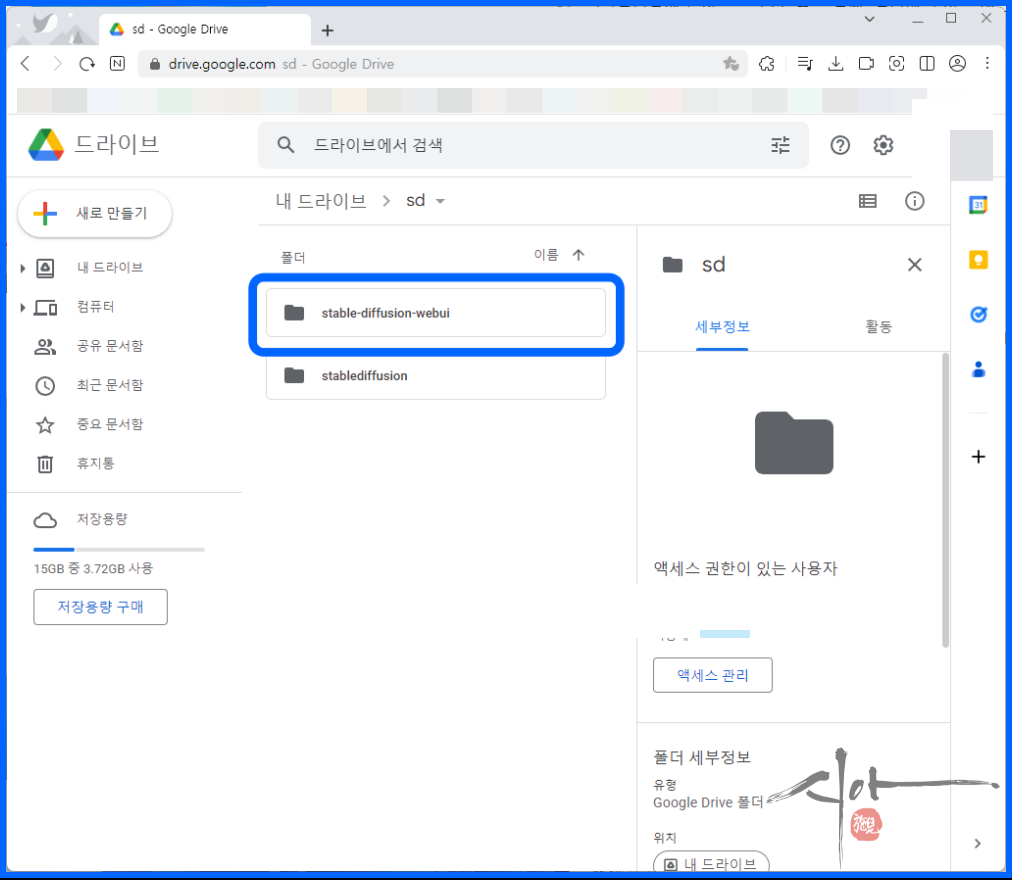
Task: Click the magnifier search icon
Action: pyautogui.click(x=286, y=145)
